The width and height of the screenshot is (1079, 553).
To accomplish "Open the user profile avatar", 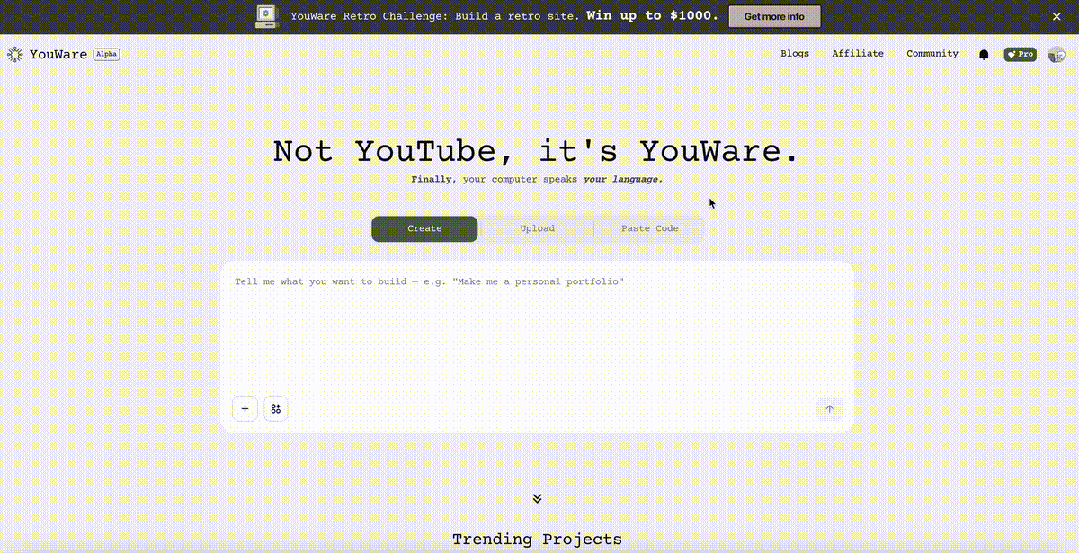I will [1056, 55].
